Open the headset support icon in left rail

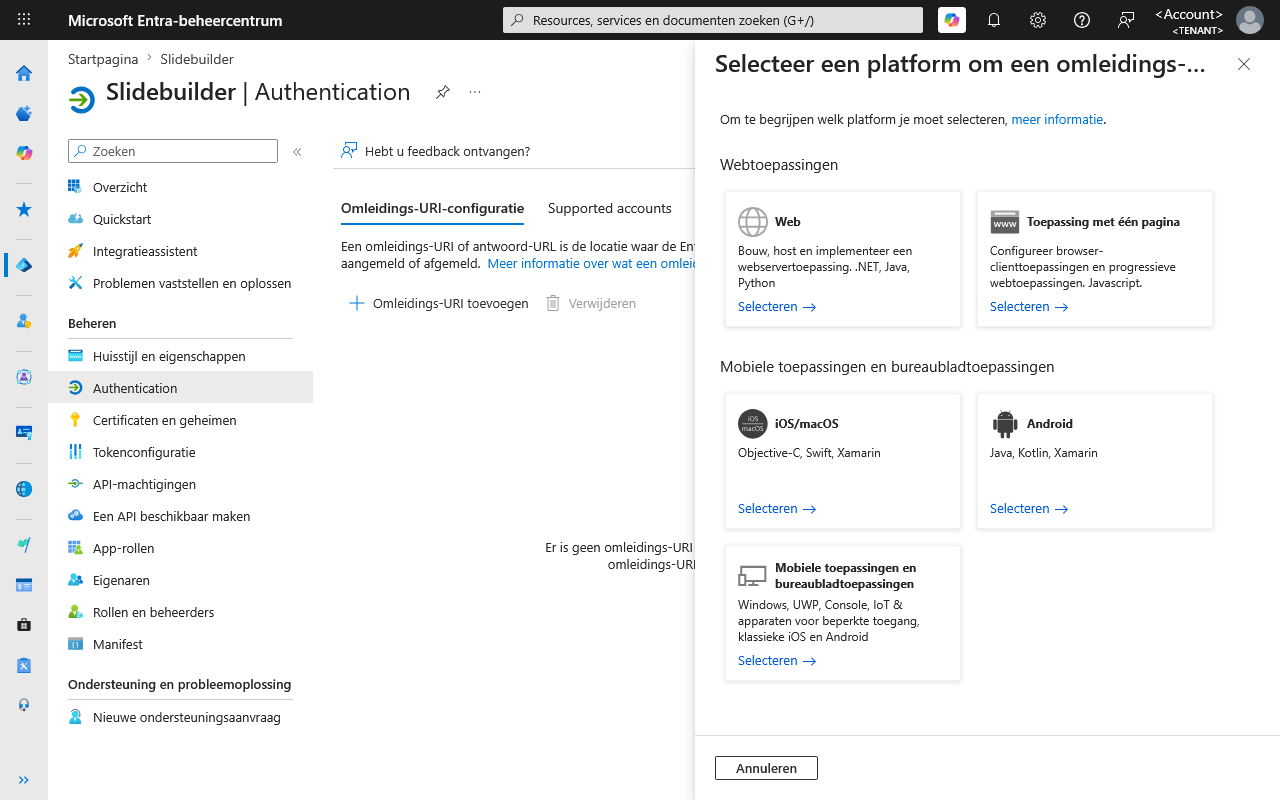[24, 705]
